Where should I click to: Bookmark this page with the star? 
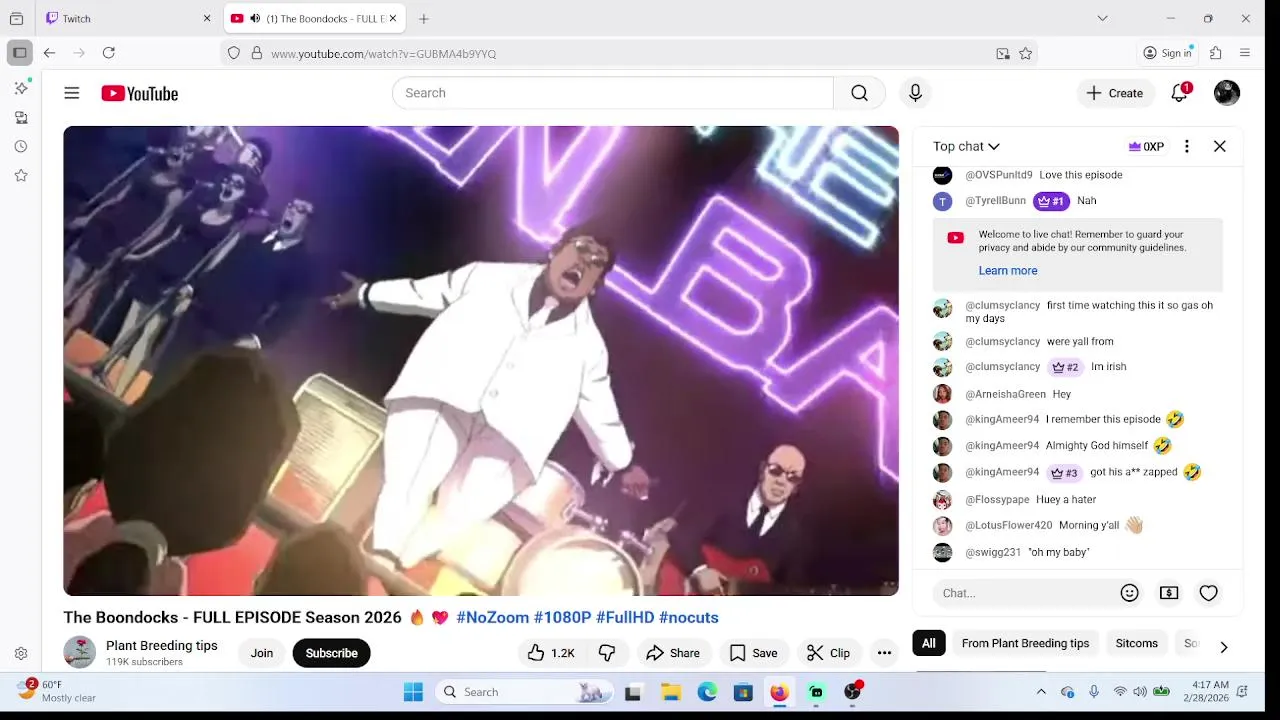pyautogui.click(x=1026, y=54)
